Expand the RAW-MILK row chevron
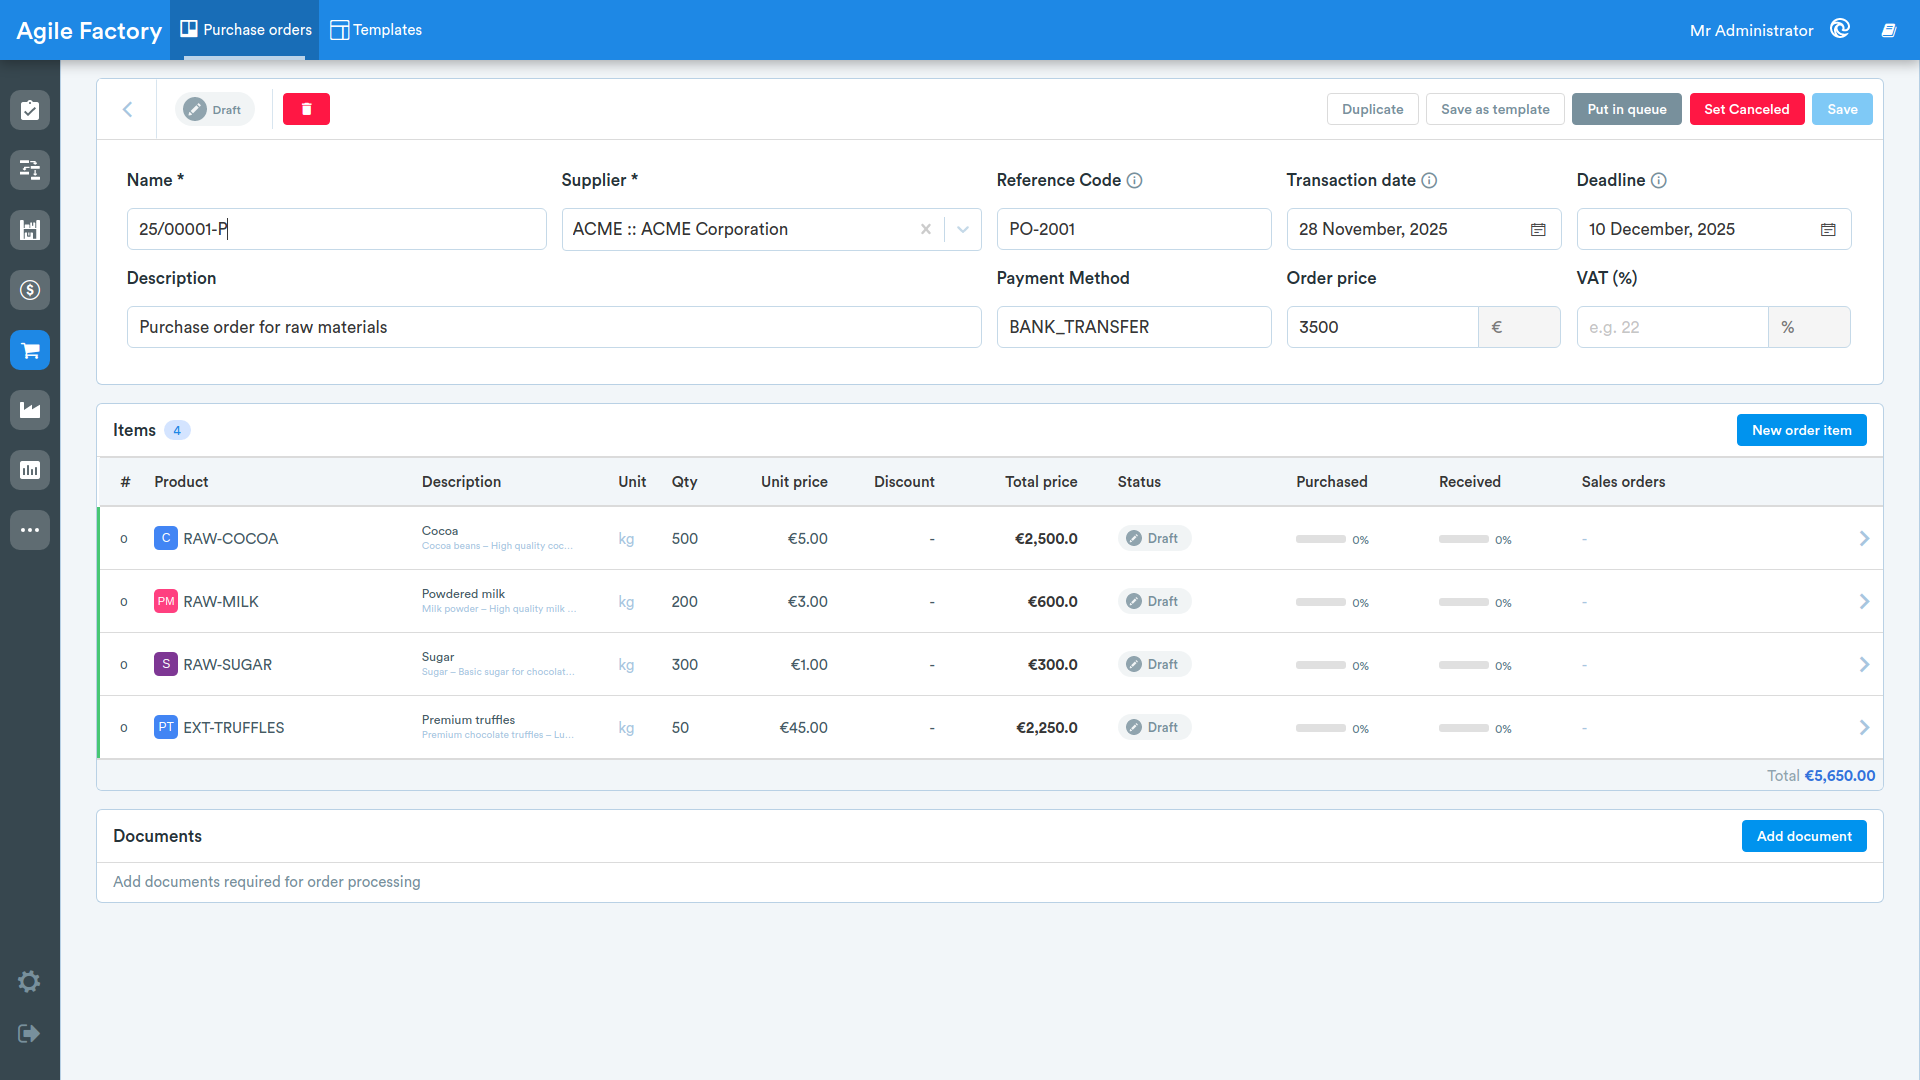This screenshot has width=1920, height=1080. (x=1864, y=601)
